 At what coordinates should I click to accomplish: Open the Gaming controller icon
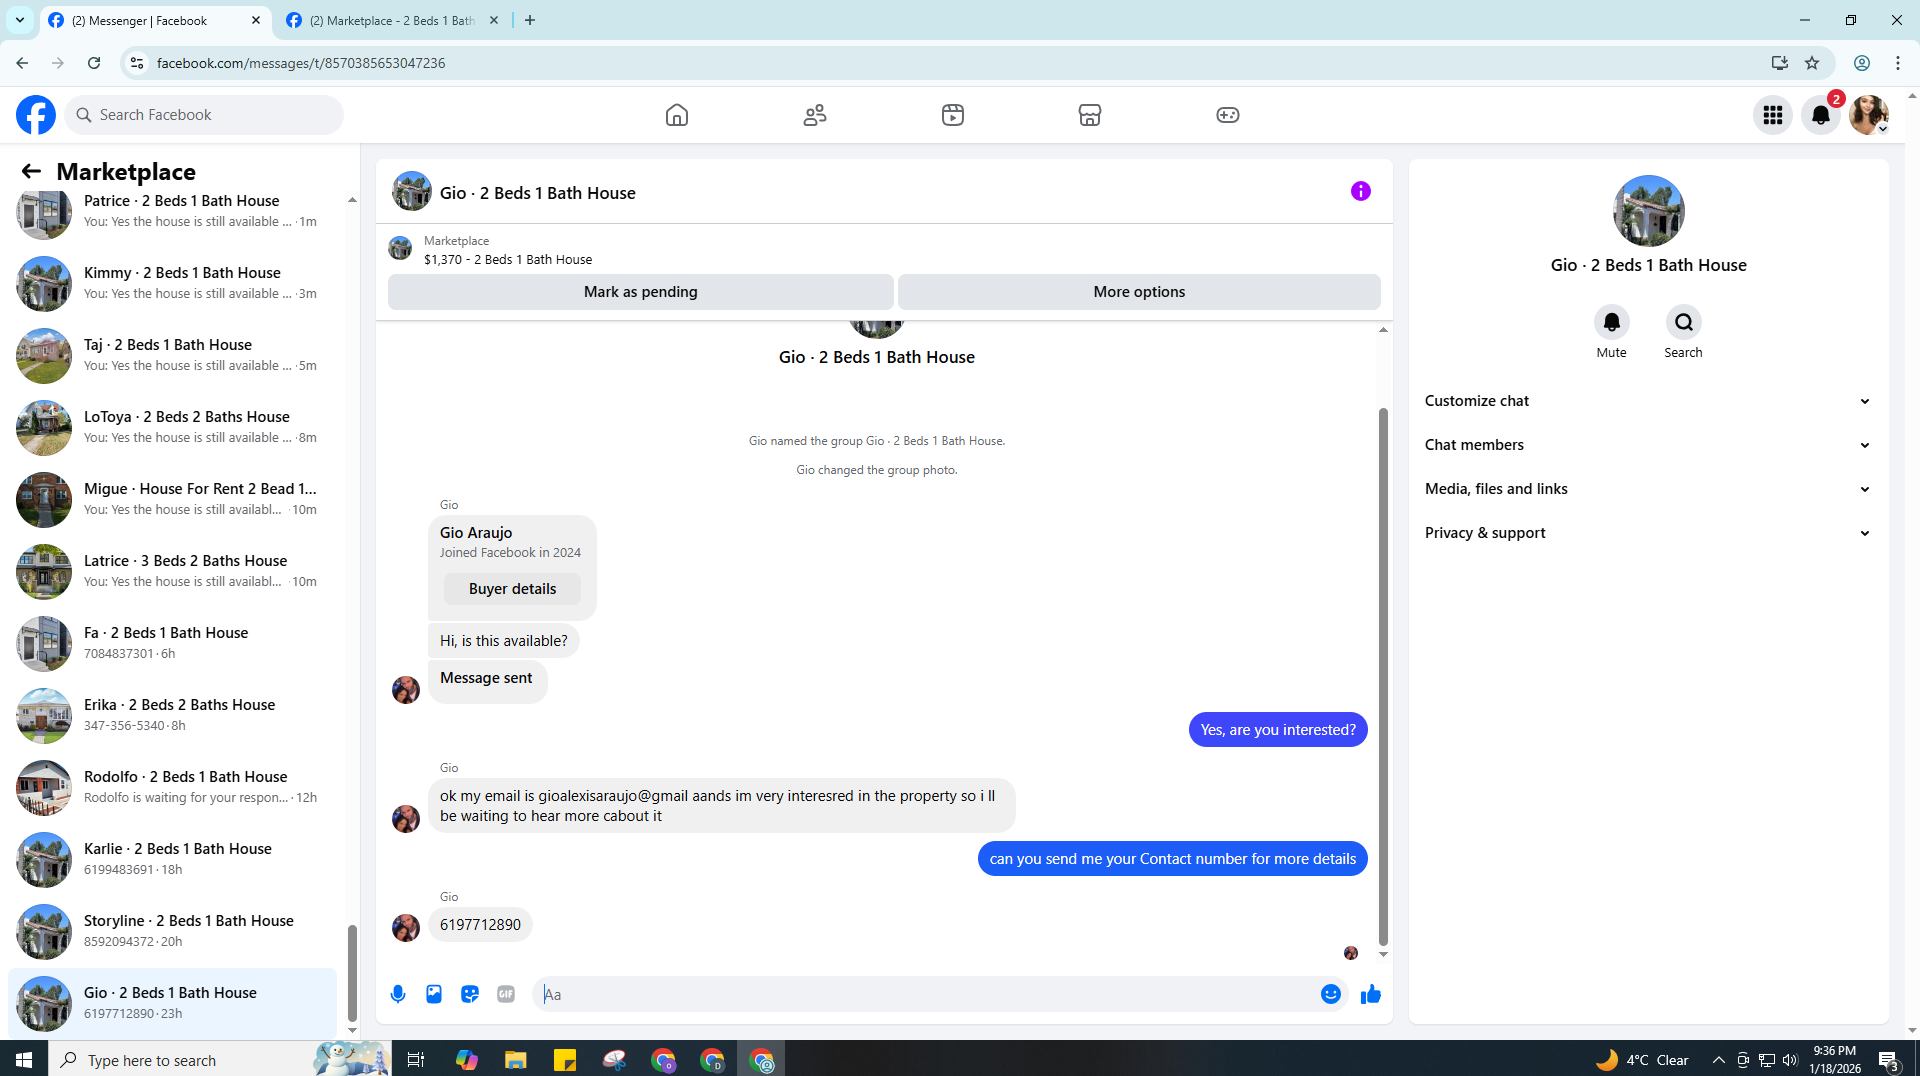pos(1228,115)
